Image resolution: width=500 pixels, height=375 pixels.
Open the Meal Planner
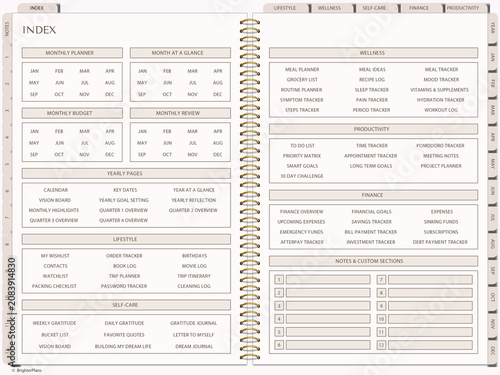[302, 70]
